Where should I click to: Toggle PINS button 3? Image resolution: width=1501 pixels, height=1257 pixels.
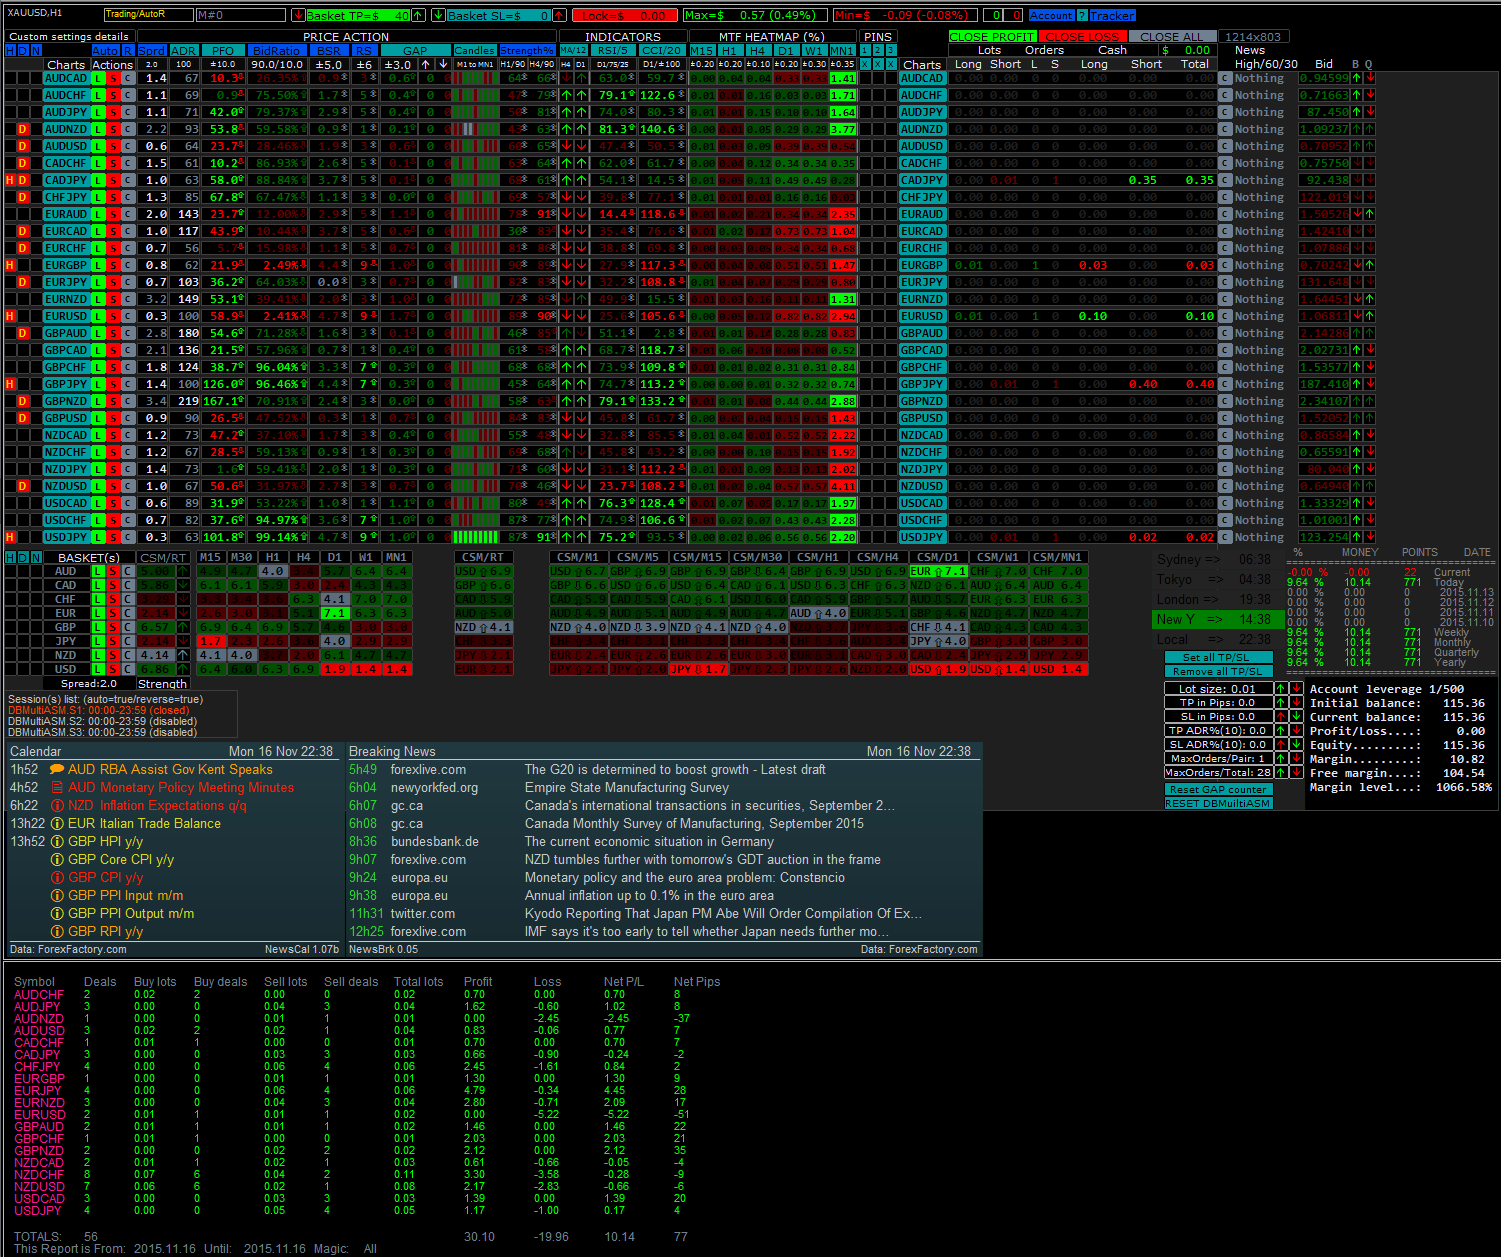pos(890,50)
